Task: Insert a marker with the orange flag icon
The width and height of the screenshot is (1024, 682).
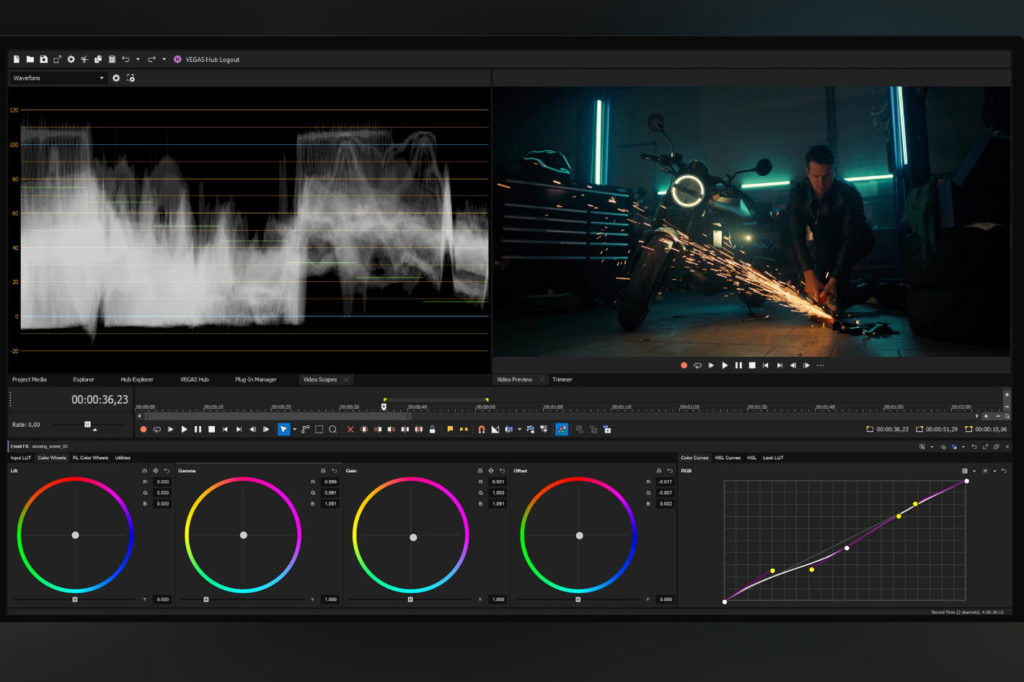Action: tap(450, 429)
